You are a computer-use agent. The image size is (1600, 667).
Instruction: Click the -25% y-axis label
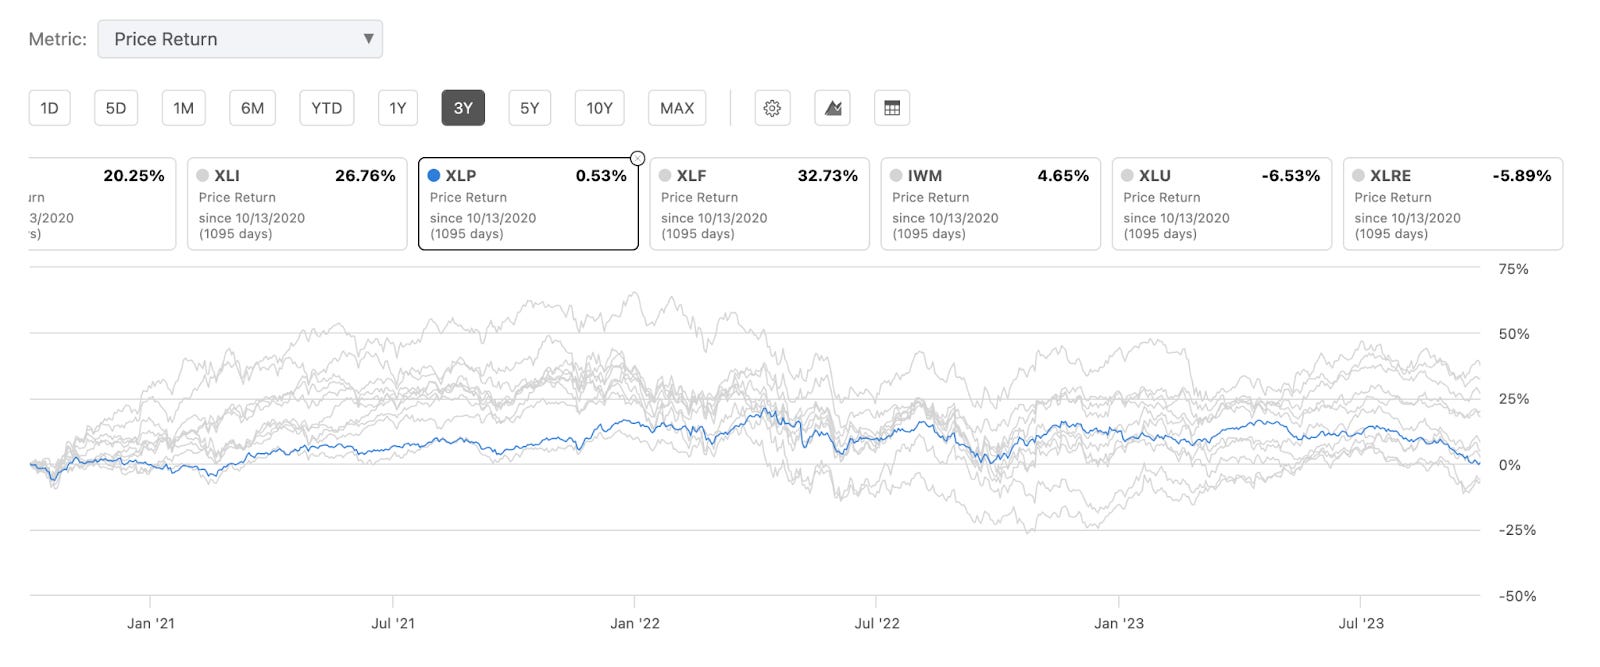pyautogui.click(x=1517, y=530)
